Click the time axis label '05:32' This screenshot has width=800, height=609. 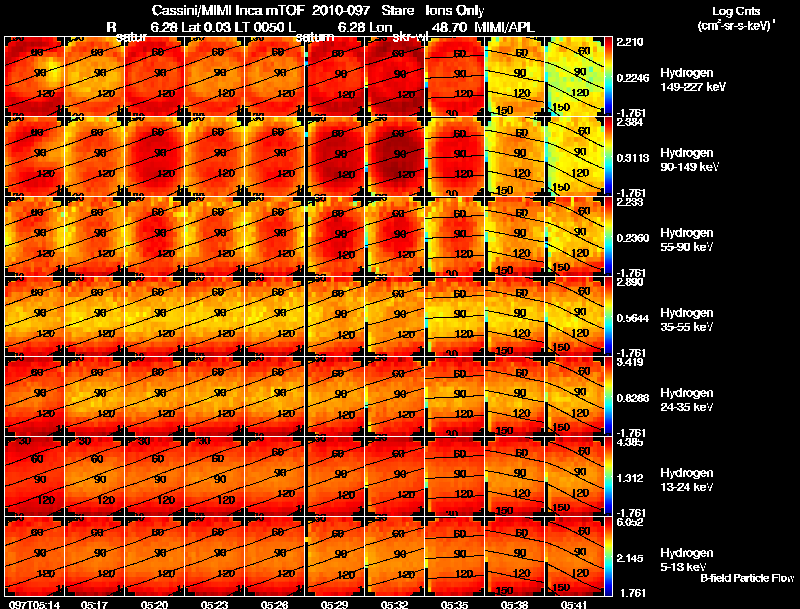pyautogui.click(x=394, y=604)
